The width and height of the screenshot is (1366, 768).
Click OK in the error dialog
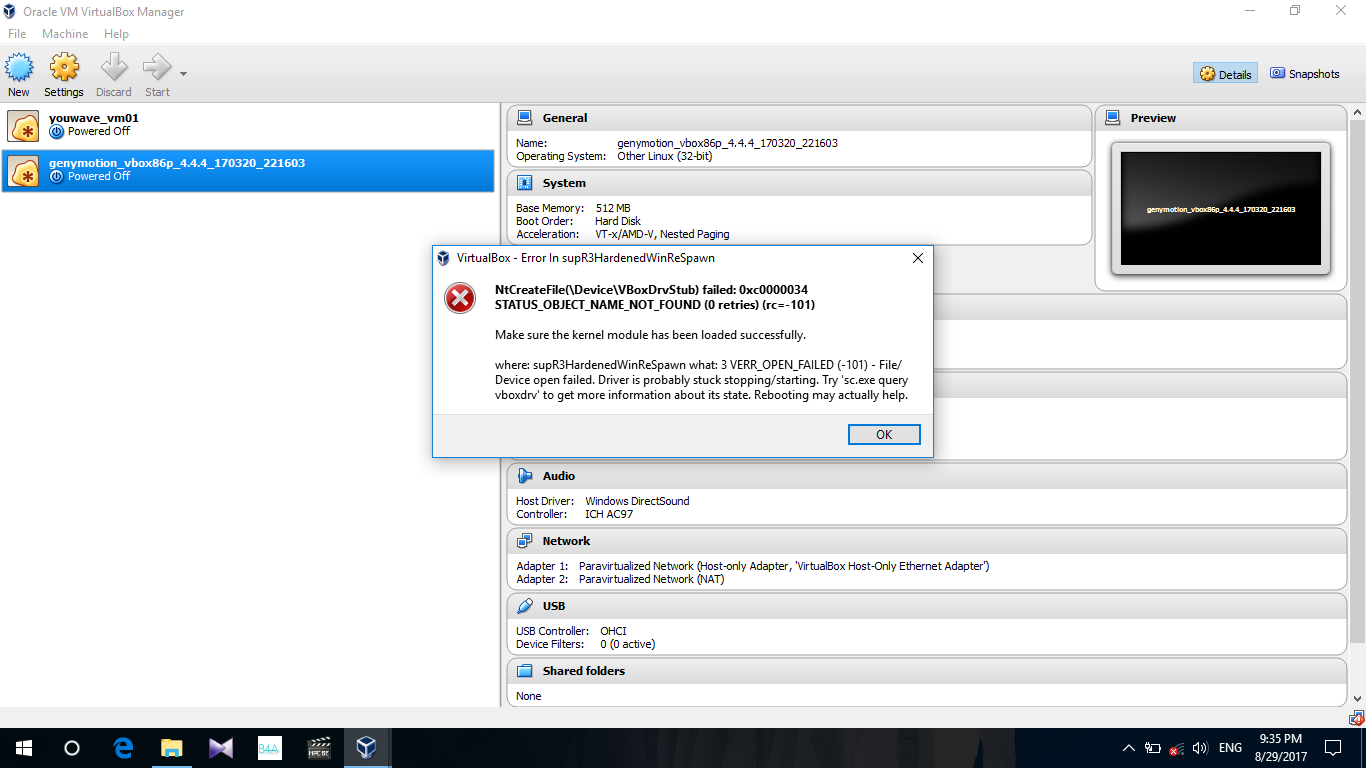coord(883,435)
